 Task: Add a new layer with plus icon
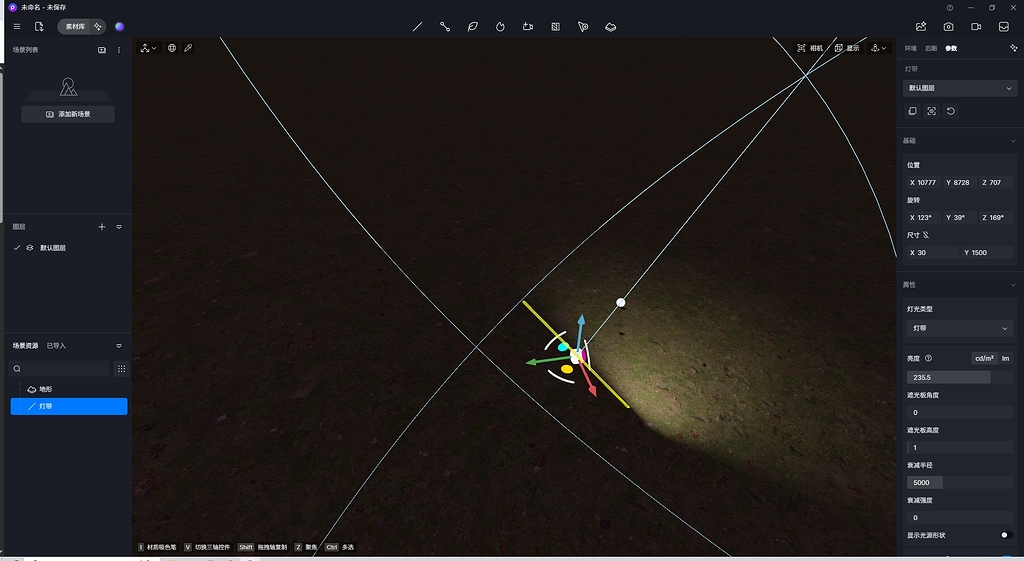tap(102, 227)
